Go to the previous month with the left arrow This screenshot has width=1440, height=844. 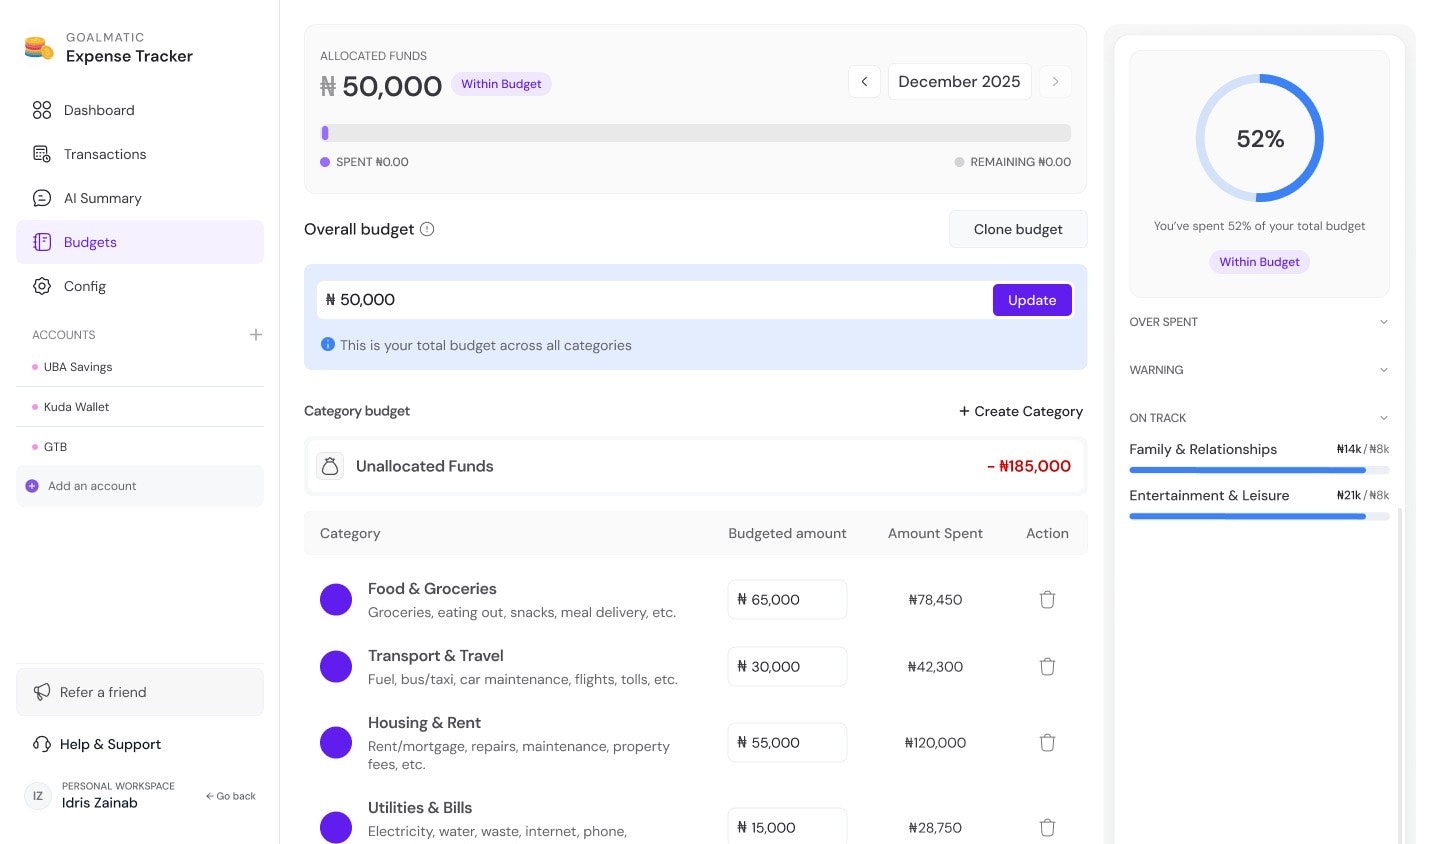(x=864, y=81)
